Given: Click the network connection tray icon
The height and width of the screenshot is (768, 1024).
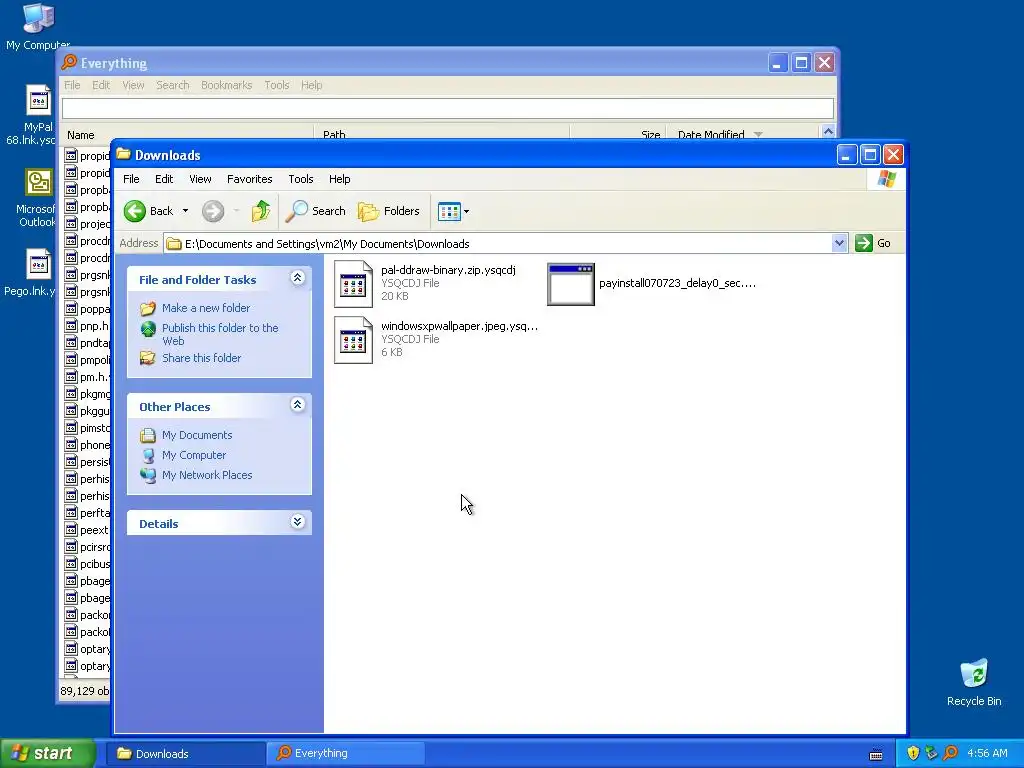Looking at the screenshot, I should (932, 754).
